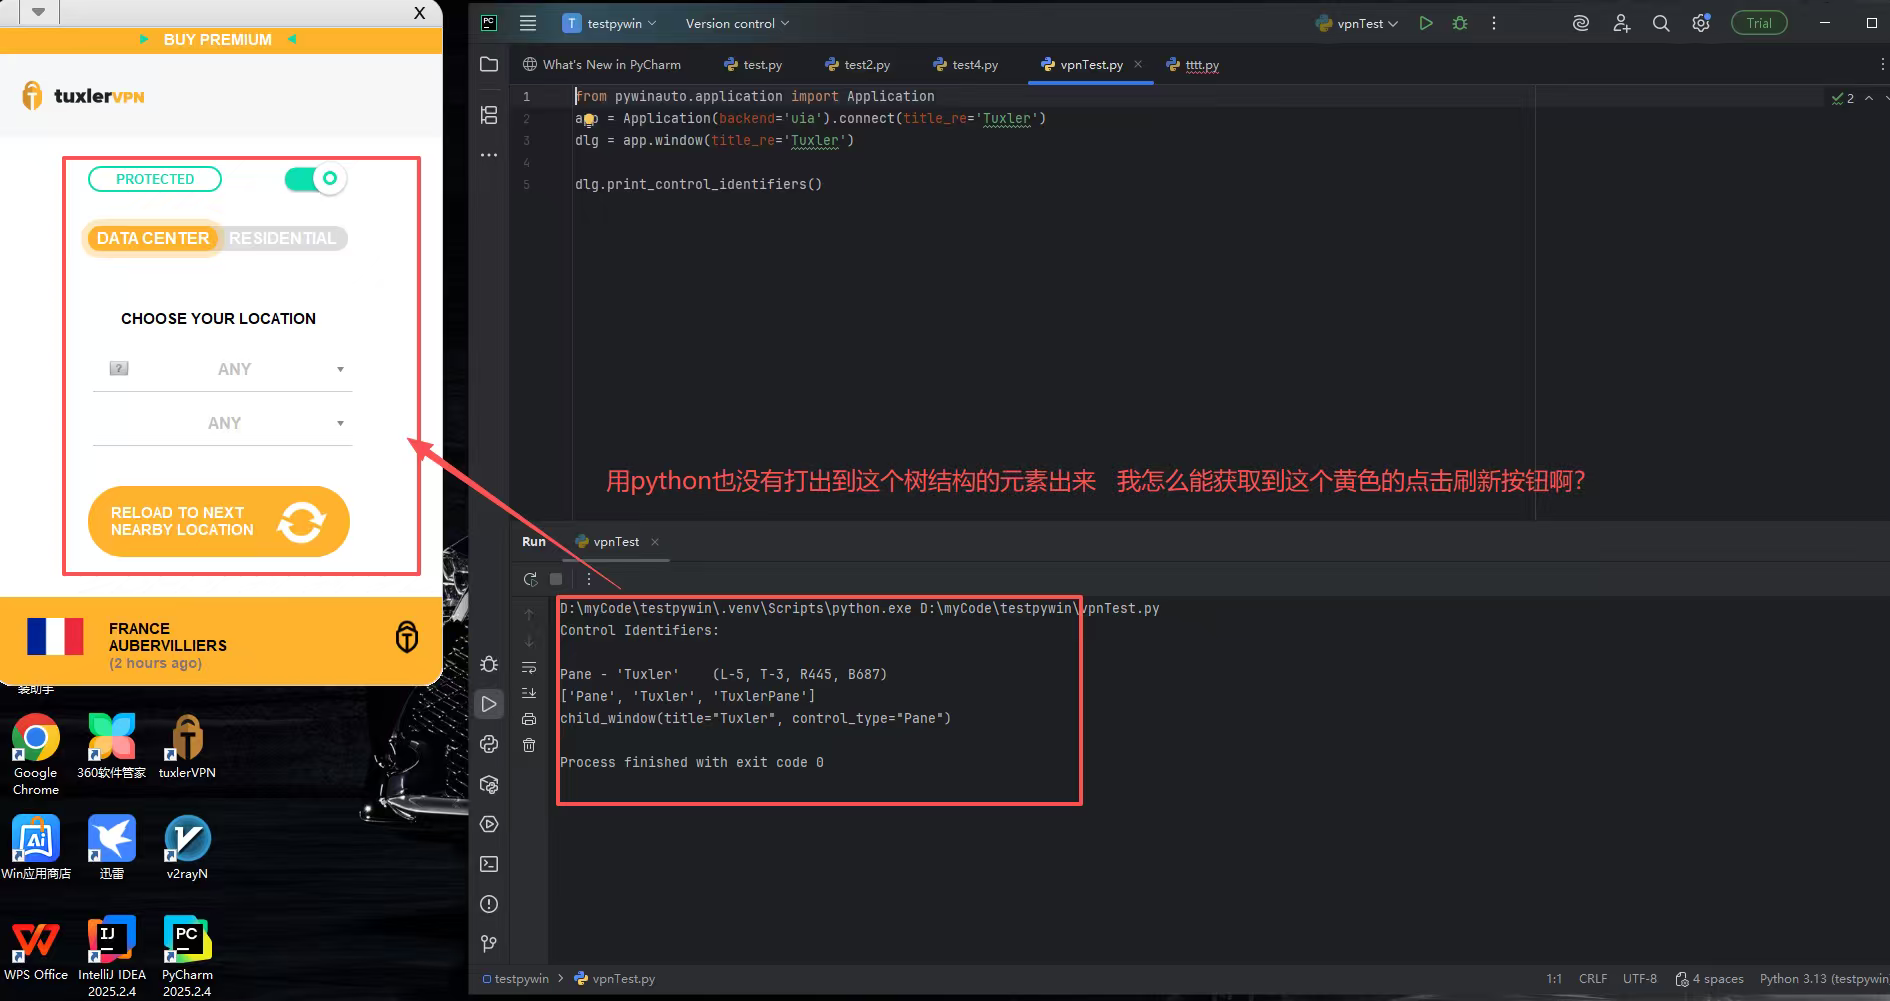The width and height of the screenshot is (1890, 1001).
Task: Click Scroll to End icon in Run console
Action: click(529, 693)
